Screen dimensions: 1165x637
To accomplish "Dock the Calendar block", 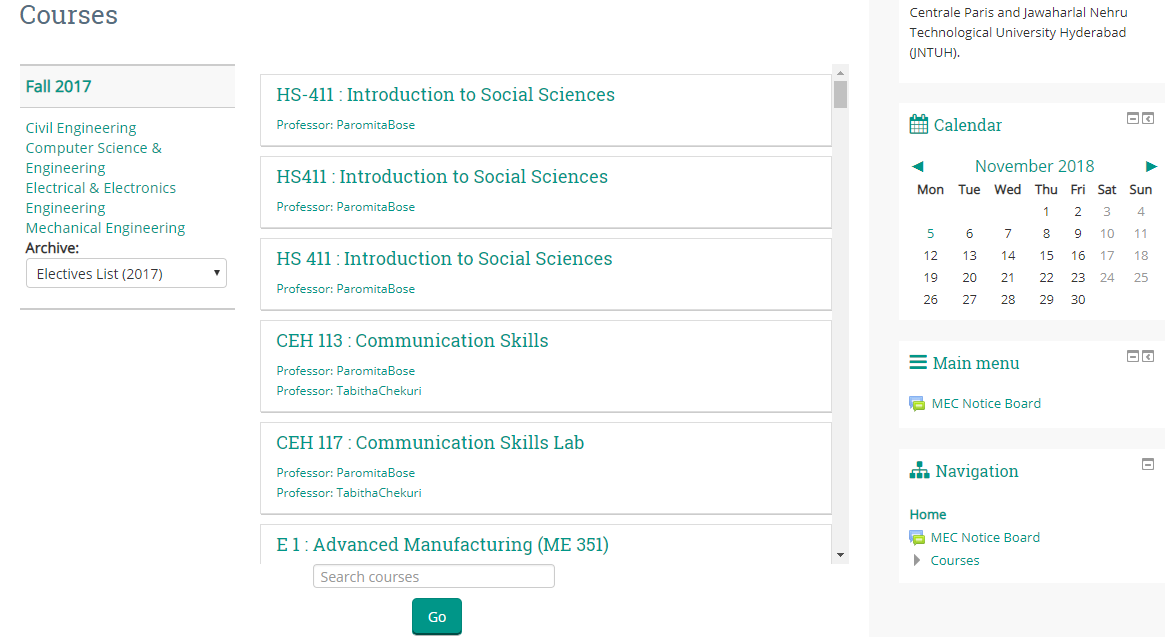I will click(x=1148, y=118).
